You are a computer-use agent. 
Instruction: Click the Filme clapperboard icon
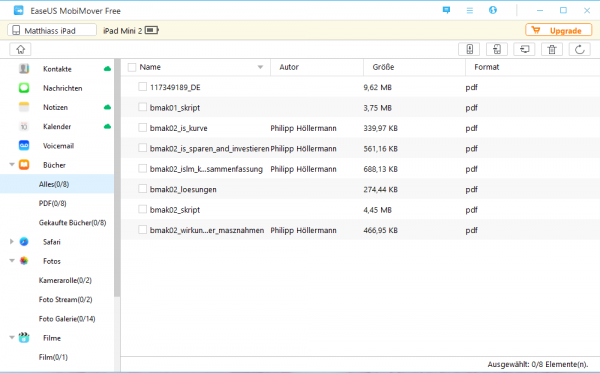point(24,338)
